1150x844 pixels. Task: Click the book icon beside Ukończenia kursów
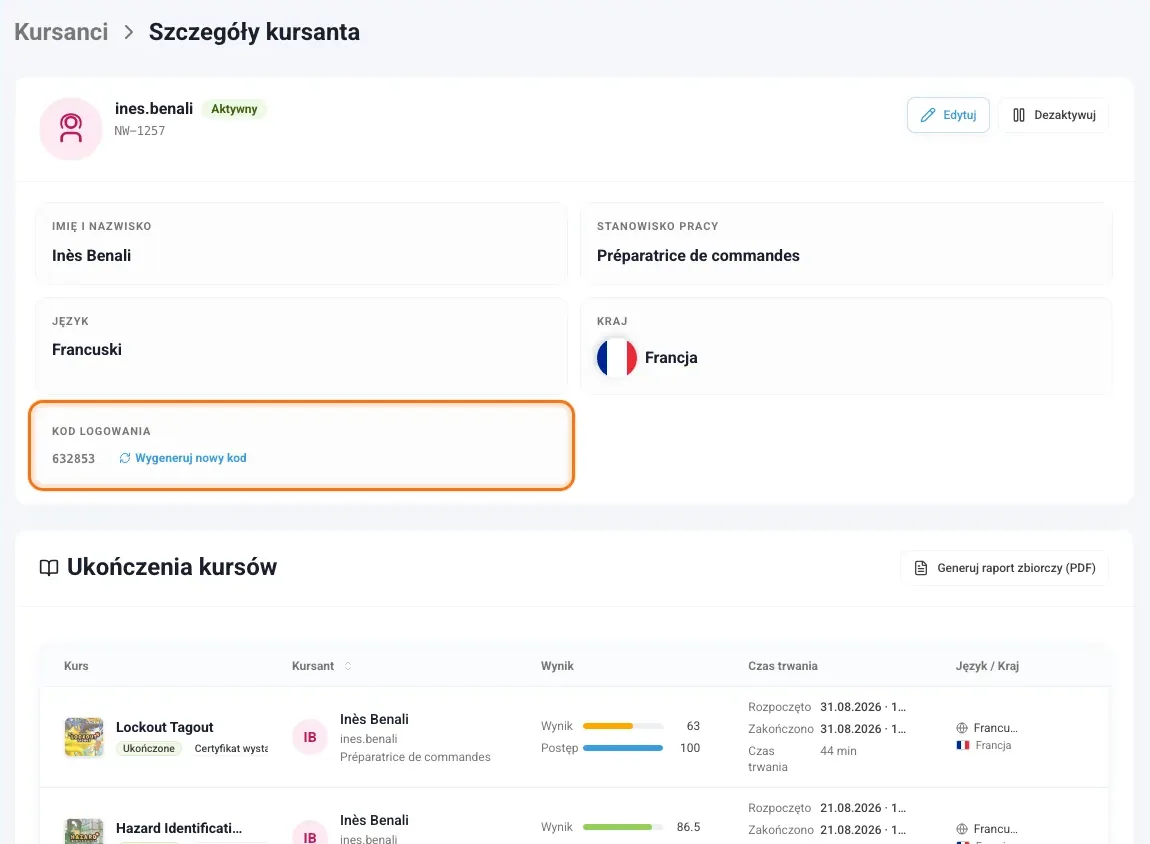(x=49, y=568)
